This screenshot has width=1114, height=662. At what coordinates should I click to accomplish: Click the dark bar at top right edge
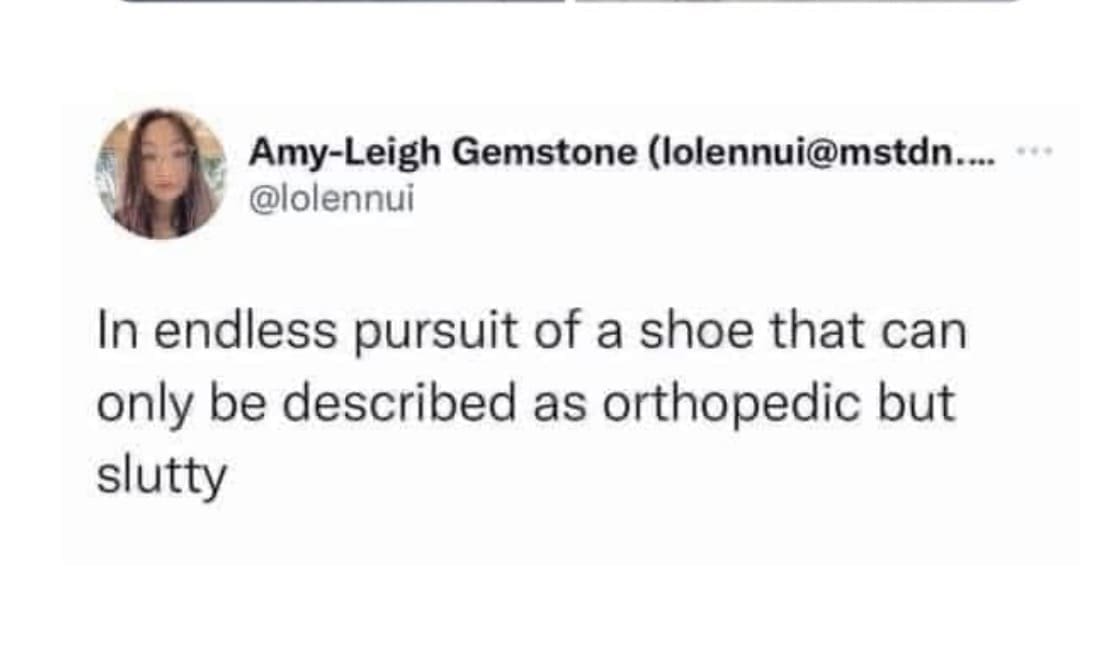(800, 2)
